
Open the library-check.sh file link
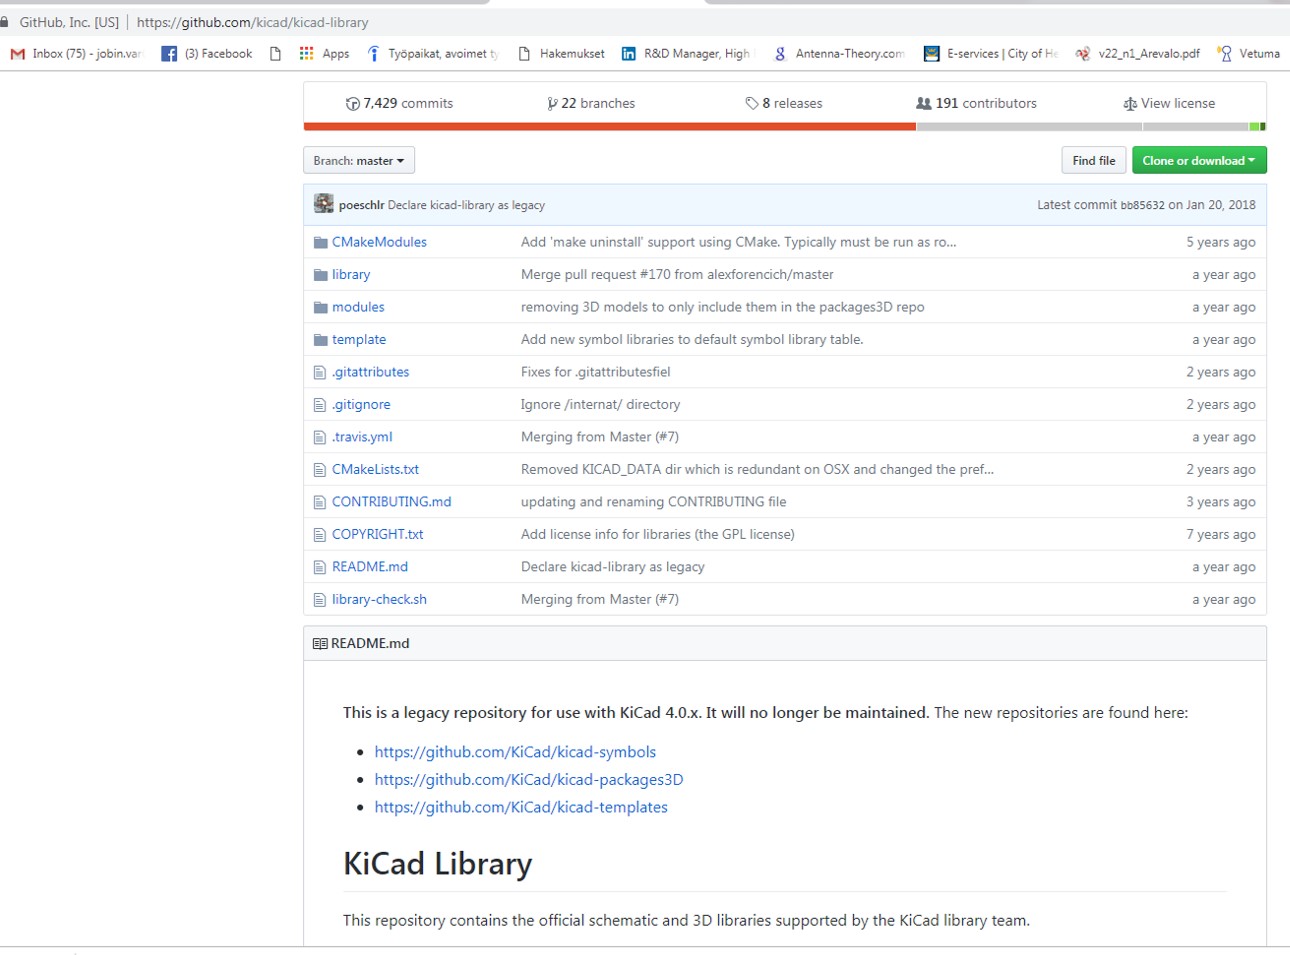379,600
